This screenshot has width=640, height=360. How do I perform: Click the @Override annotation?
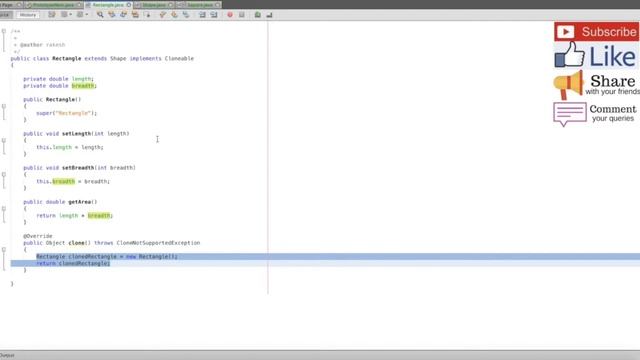tap(38, 236)
